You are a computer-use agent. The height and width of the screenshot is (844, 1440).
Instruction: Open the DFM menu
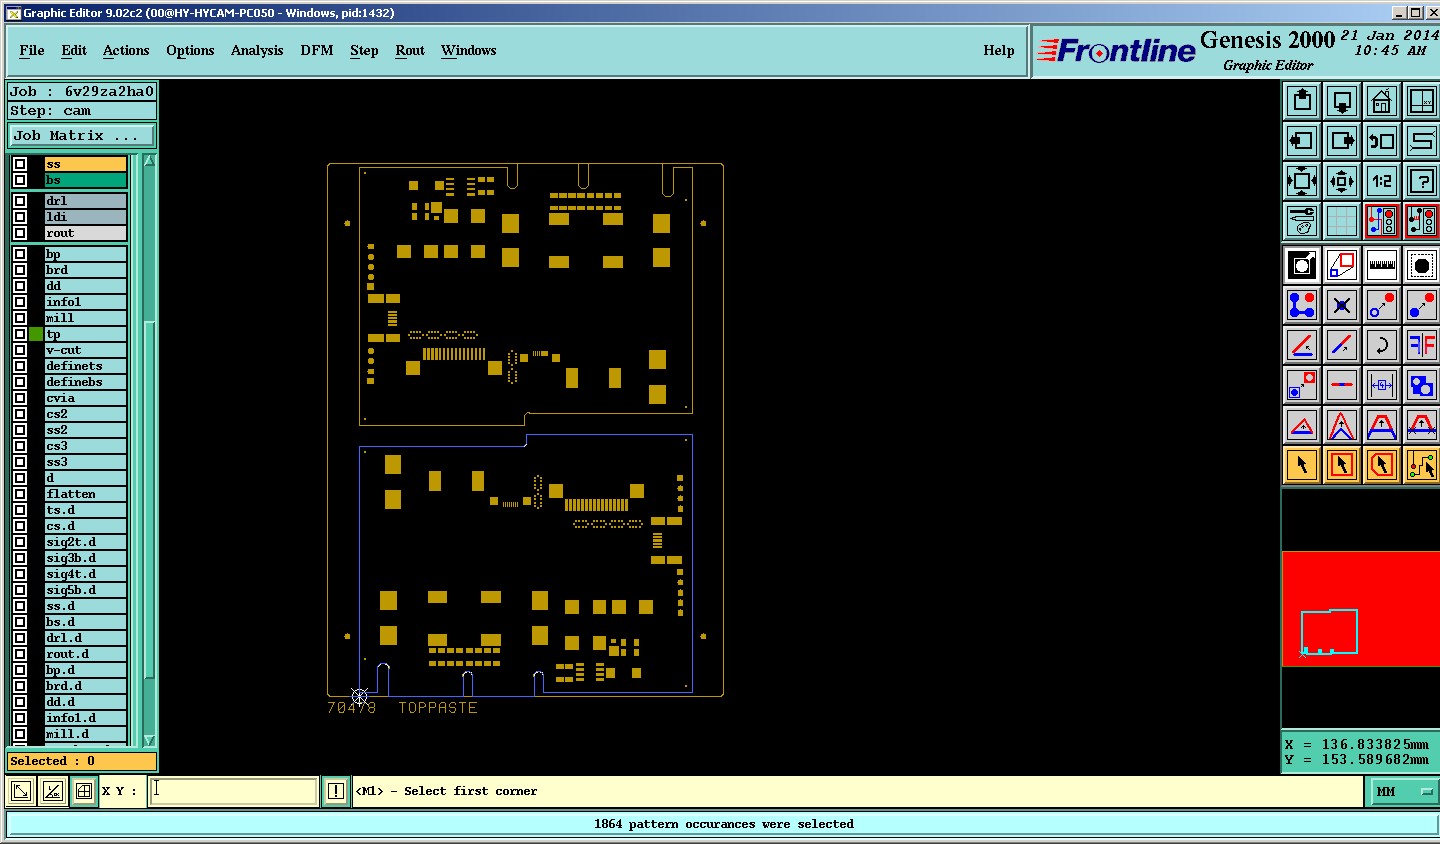pyautogui.click(x=317, y=50)
